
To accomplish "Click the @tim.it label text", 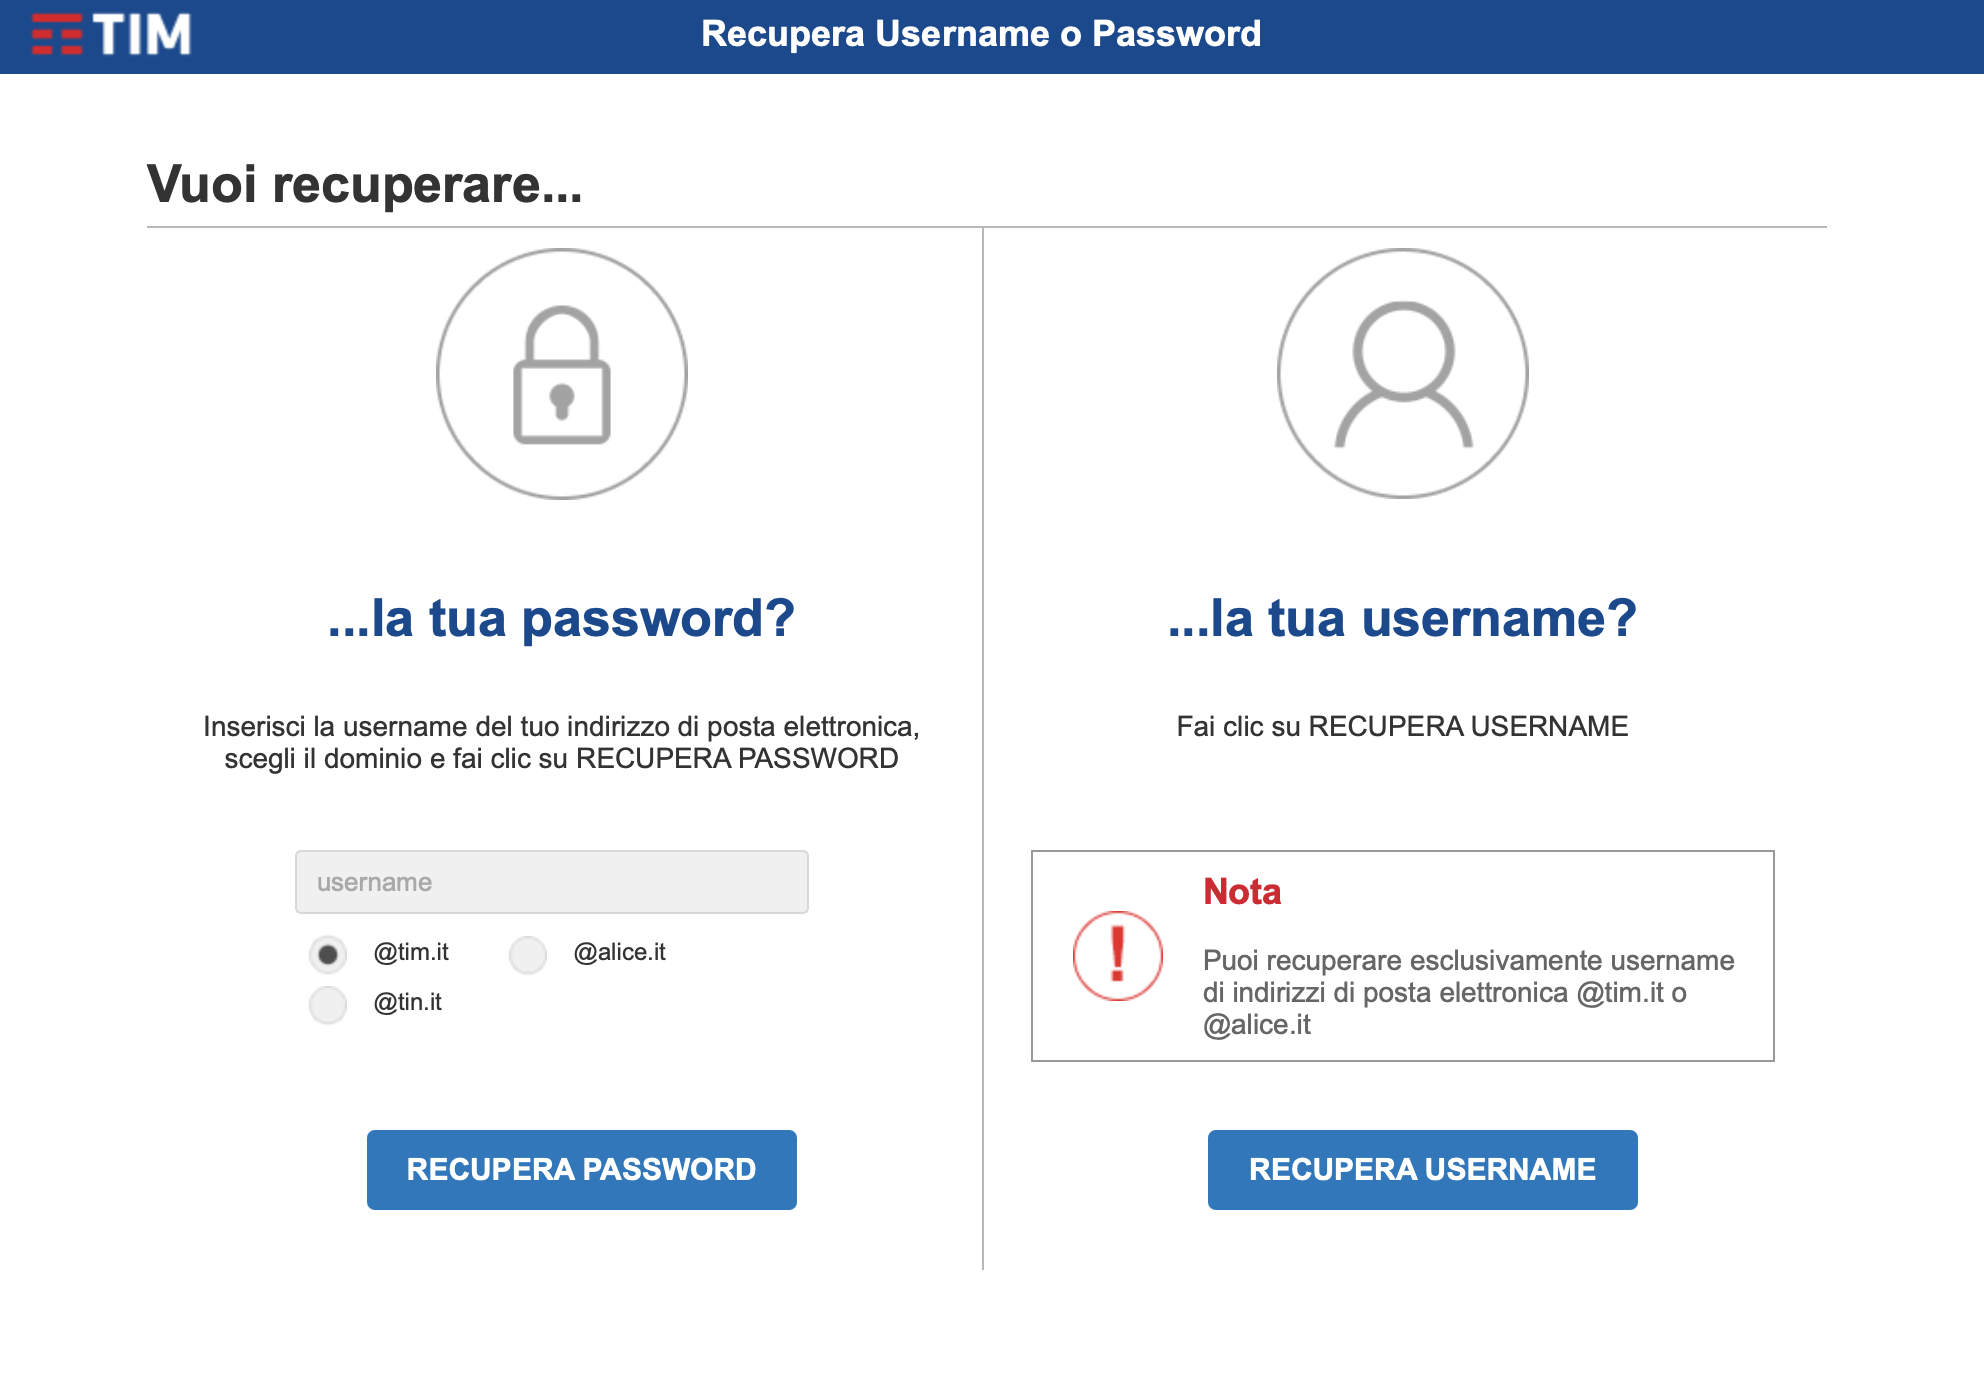I will coord(411,952).
